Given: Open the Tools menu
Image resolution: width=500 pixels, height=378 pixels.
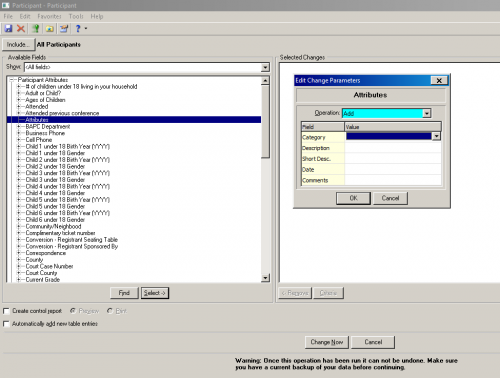Looking at the screenshot, I should click(x=76, y=16).
